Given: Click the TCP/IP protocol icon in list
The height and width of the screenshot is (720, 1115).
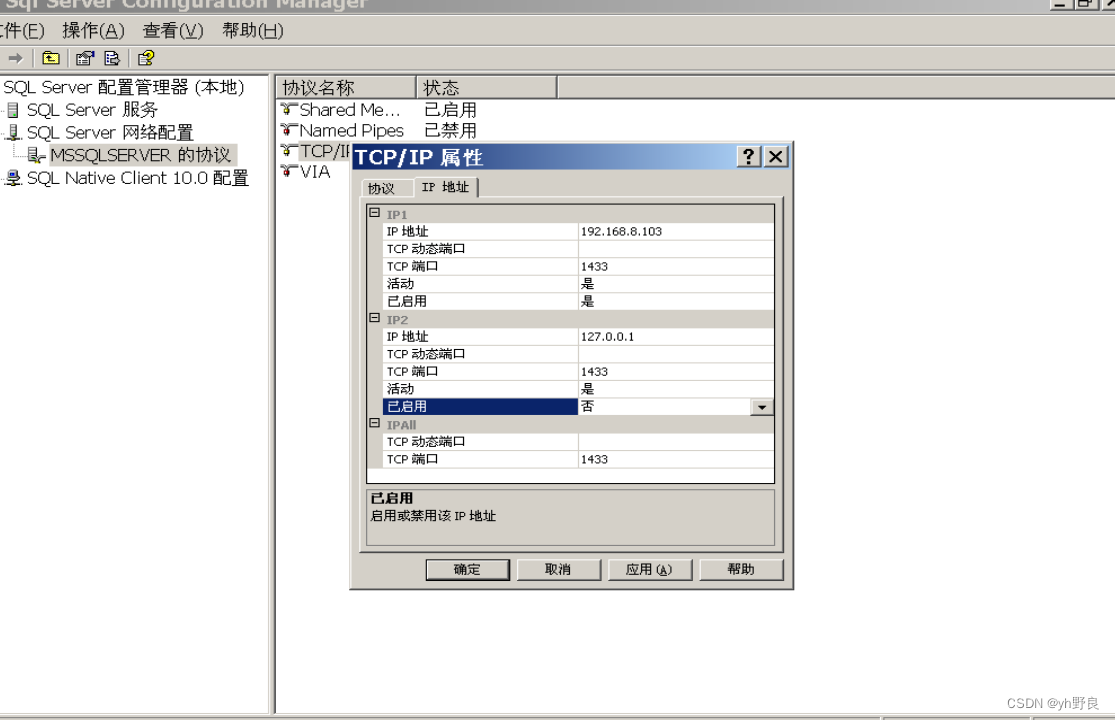Looking at the screenshot, I should (x=289, y=151).
